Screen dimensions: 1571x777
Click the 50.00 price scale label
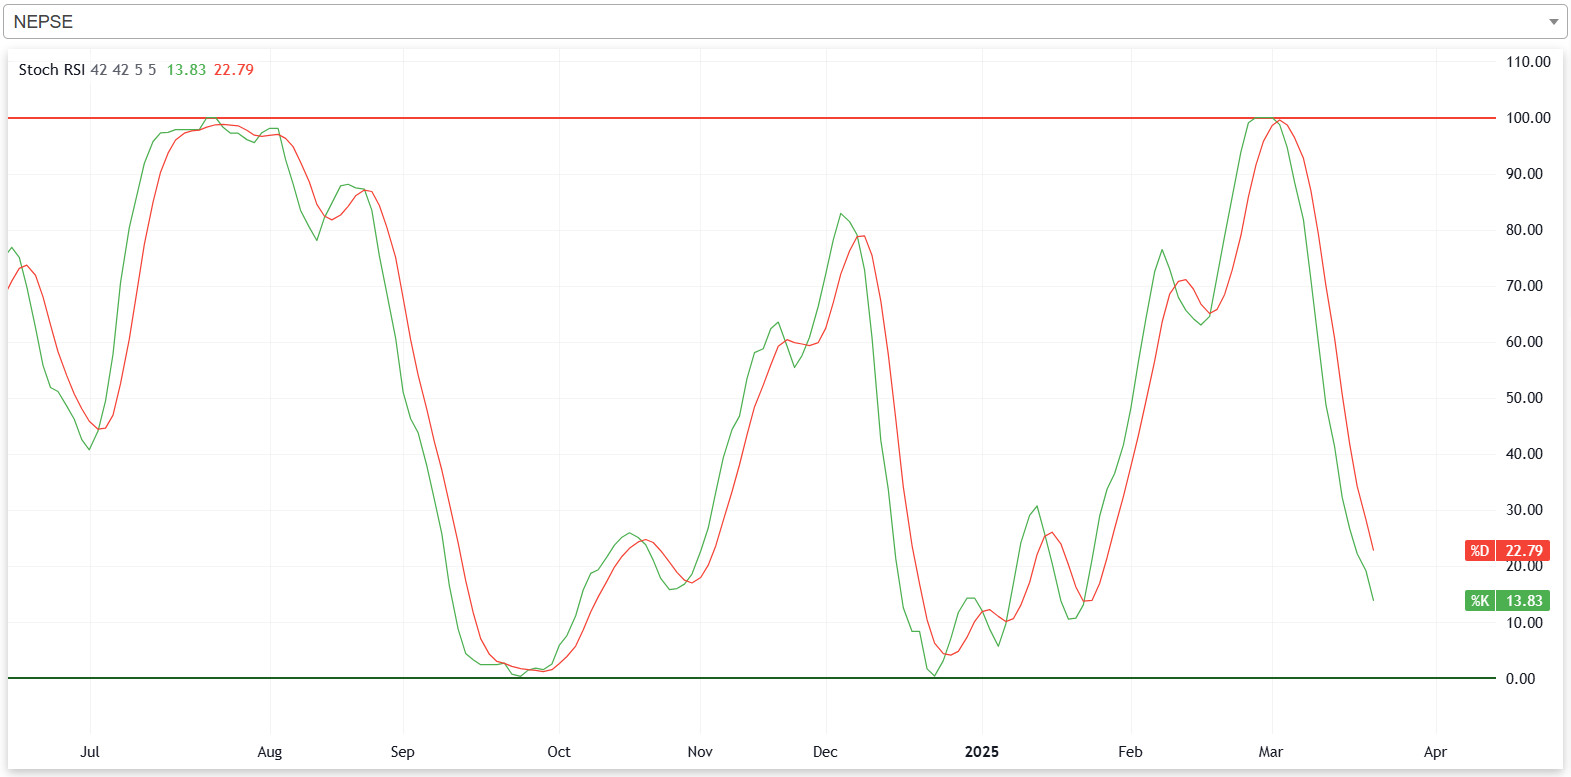(x=1524, y=398)
